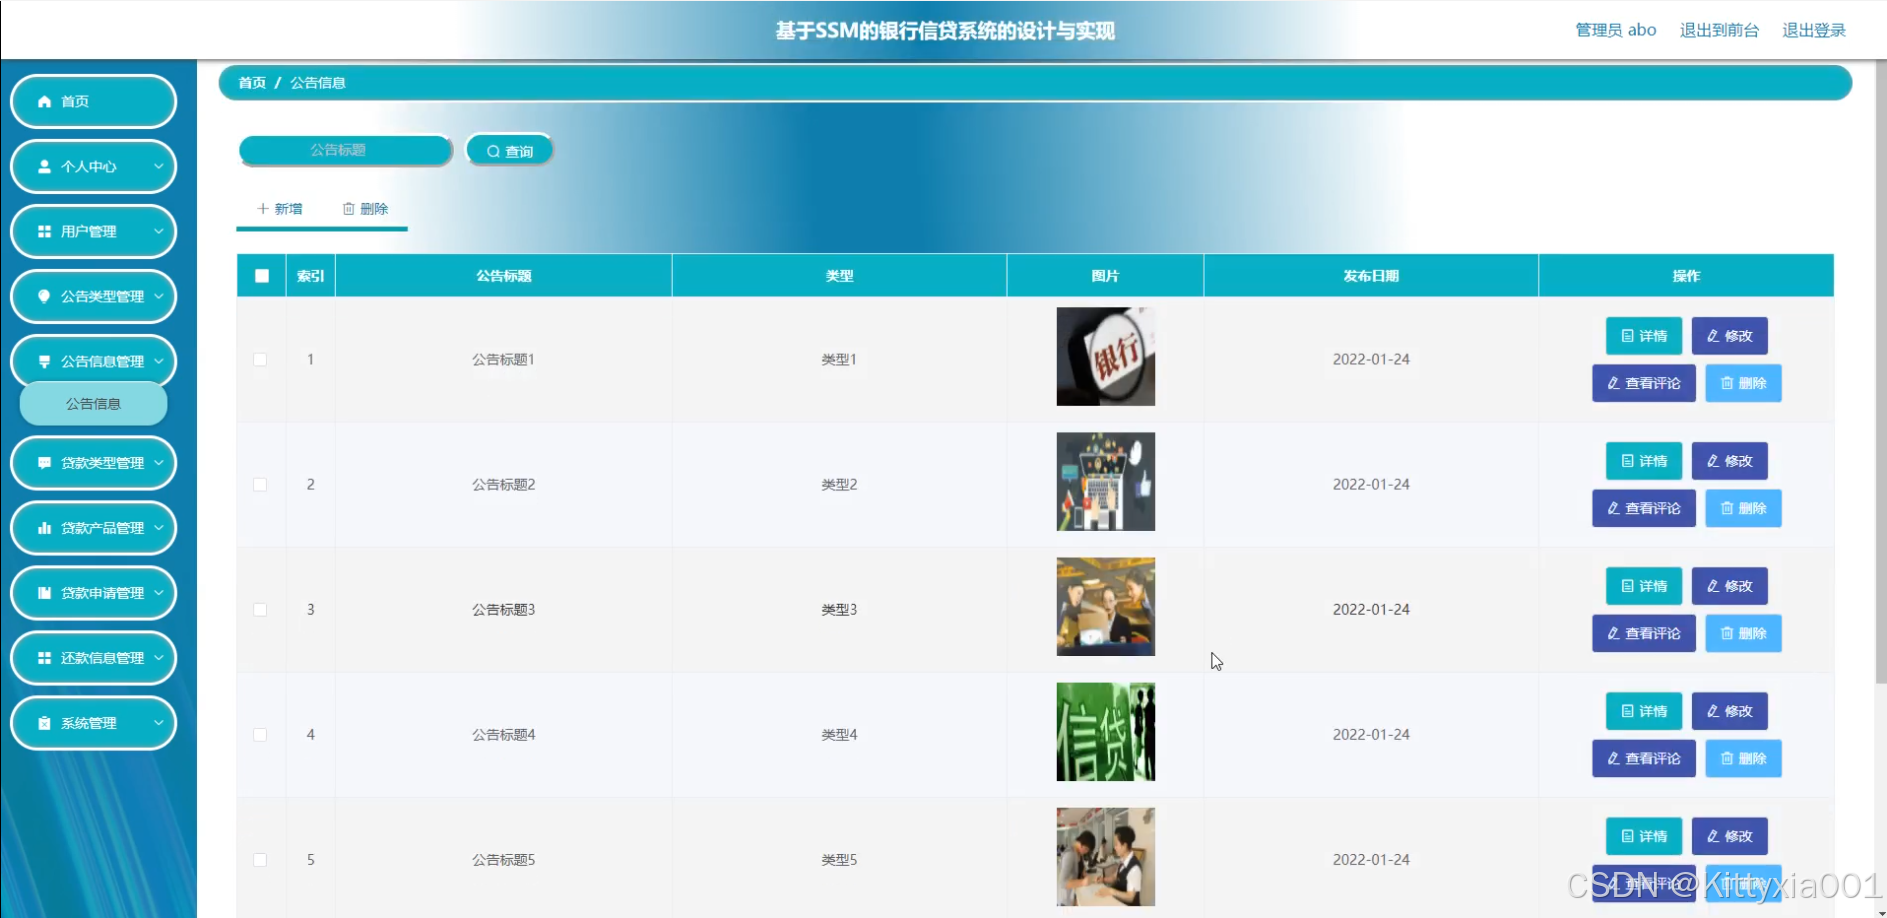Click 详情 button for 公告标题1
1887x918 pixels.
[x=1643, y=336]
